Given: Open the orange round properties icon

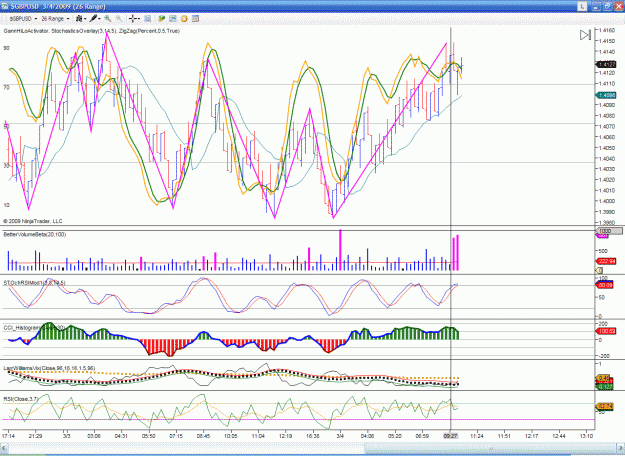Looking at the screenshot, I should [184, 19].
